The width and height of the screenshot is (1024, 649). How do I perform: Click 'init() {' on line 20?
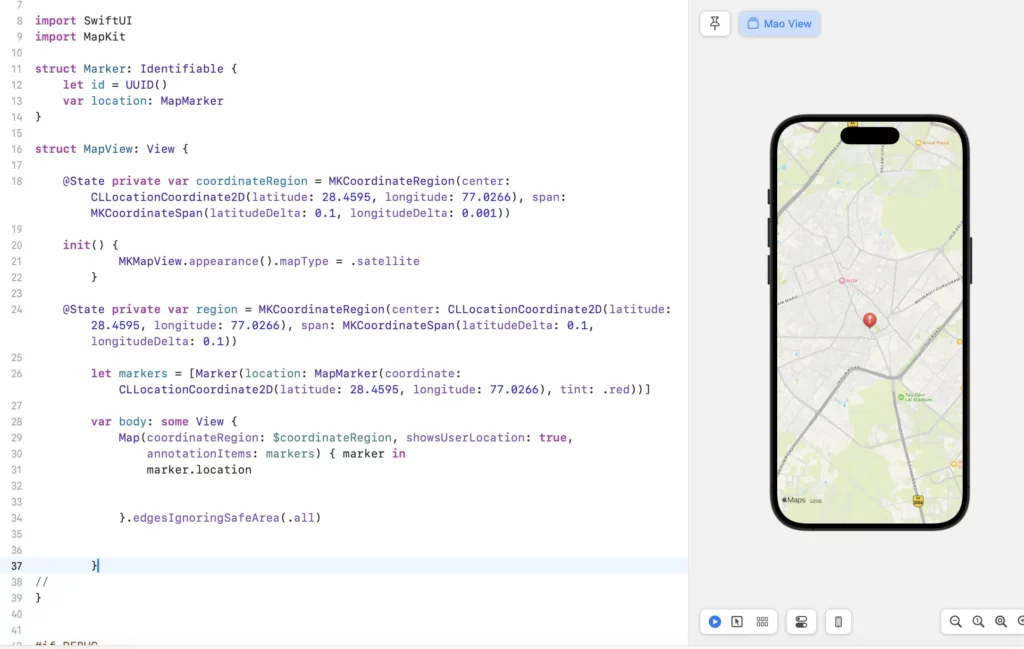pyautogui.click(x=91, y=245)
